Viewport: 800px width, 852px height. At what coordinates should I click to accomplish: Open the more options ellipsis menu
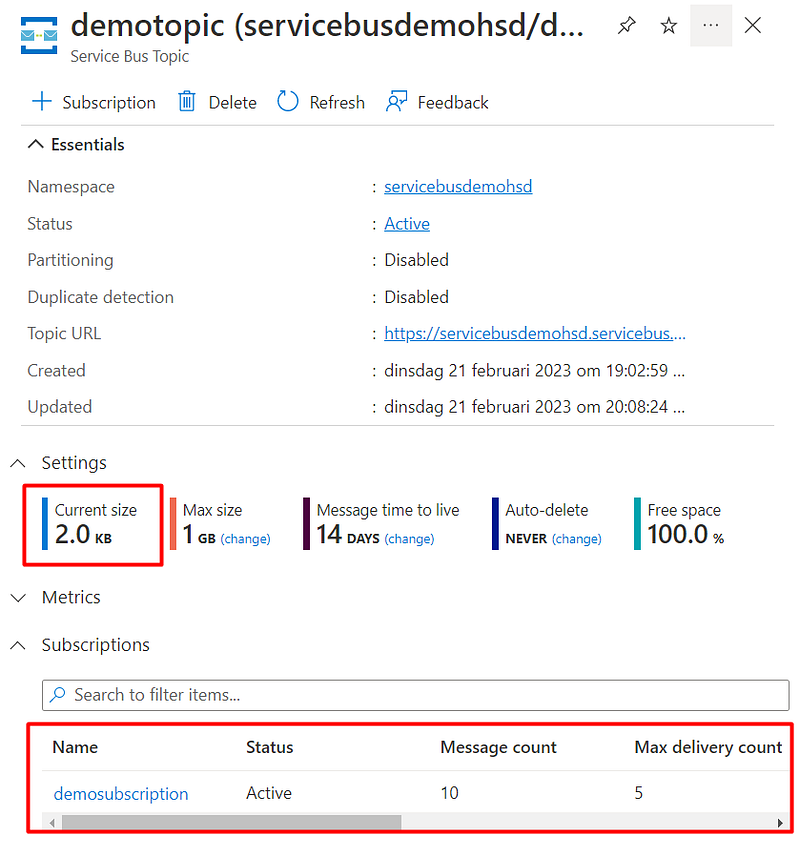(x=711, y=25)
